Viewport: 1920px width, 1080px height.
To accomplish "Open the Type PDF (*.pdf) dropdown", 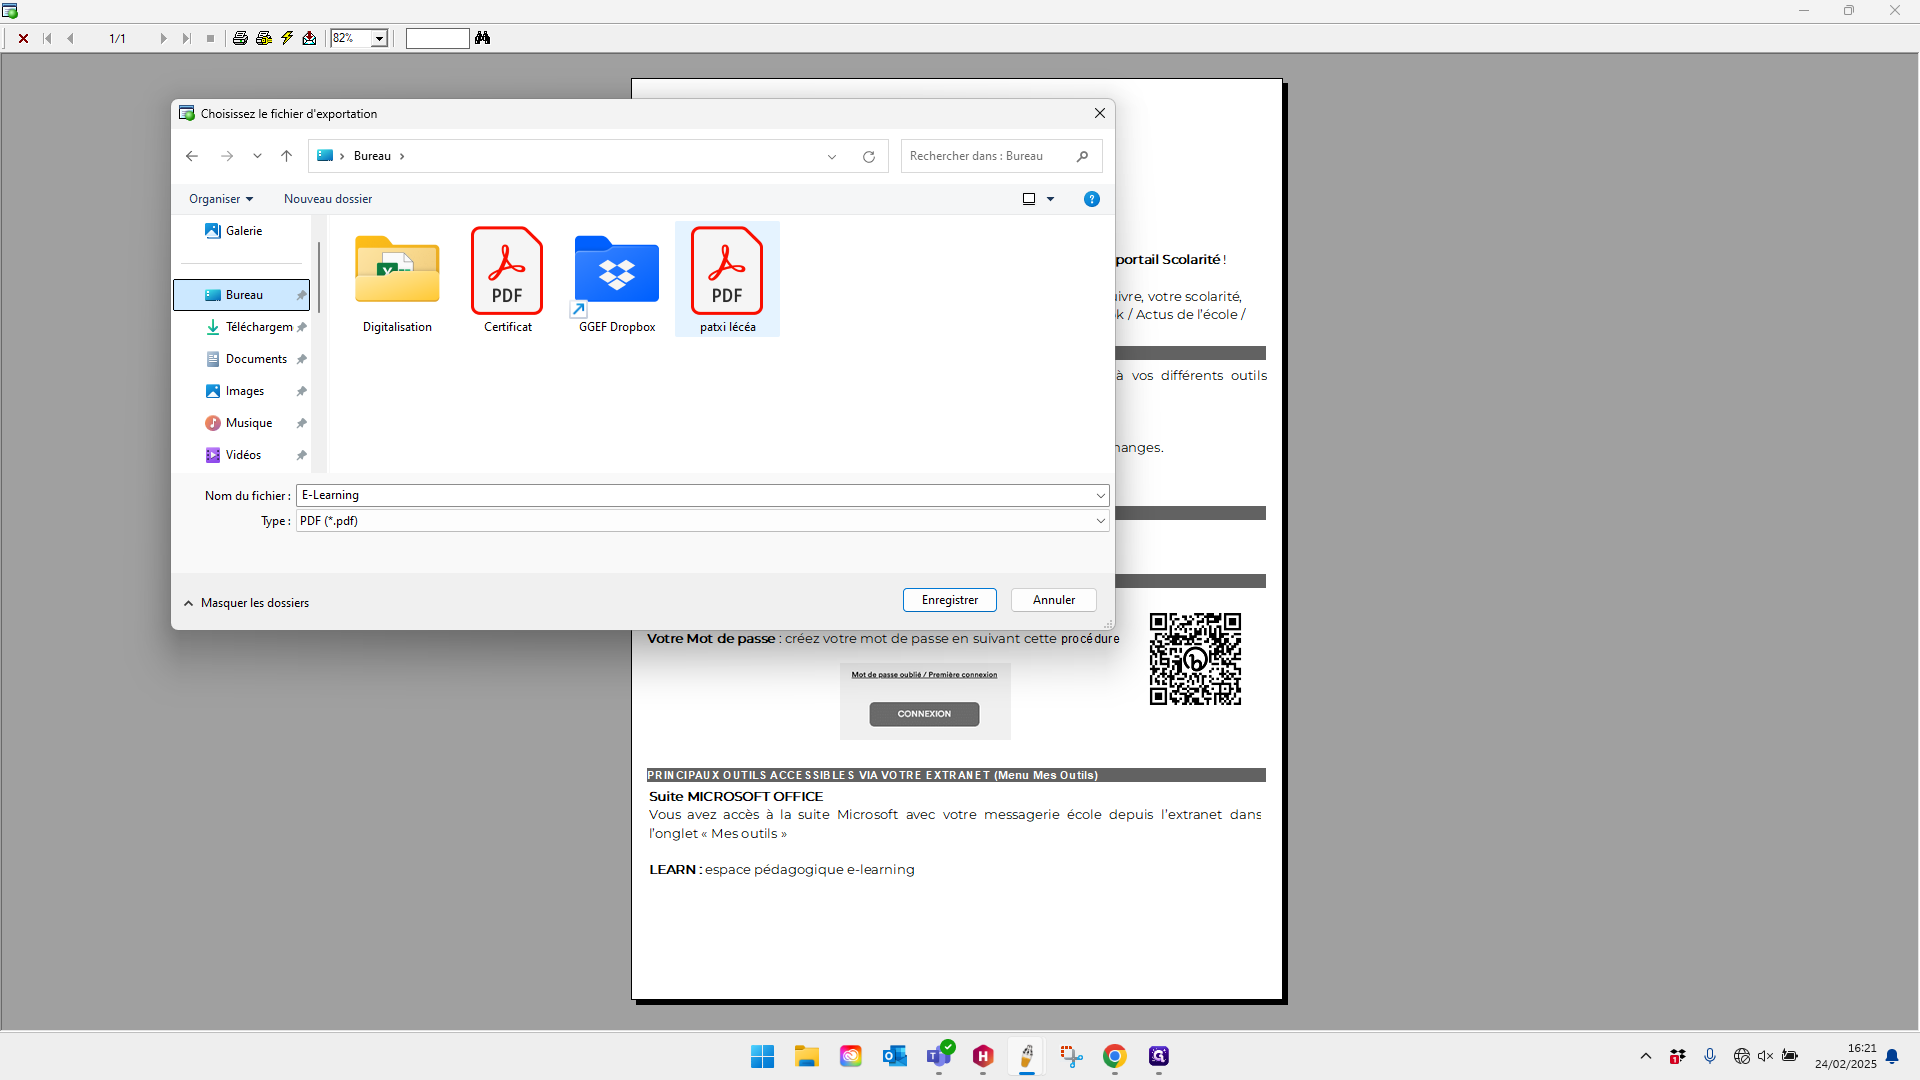I will pos(702,521).
